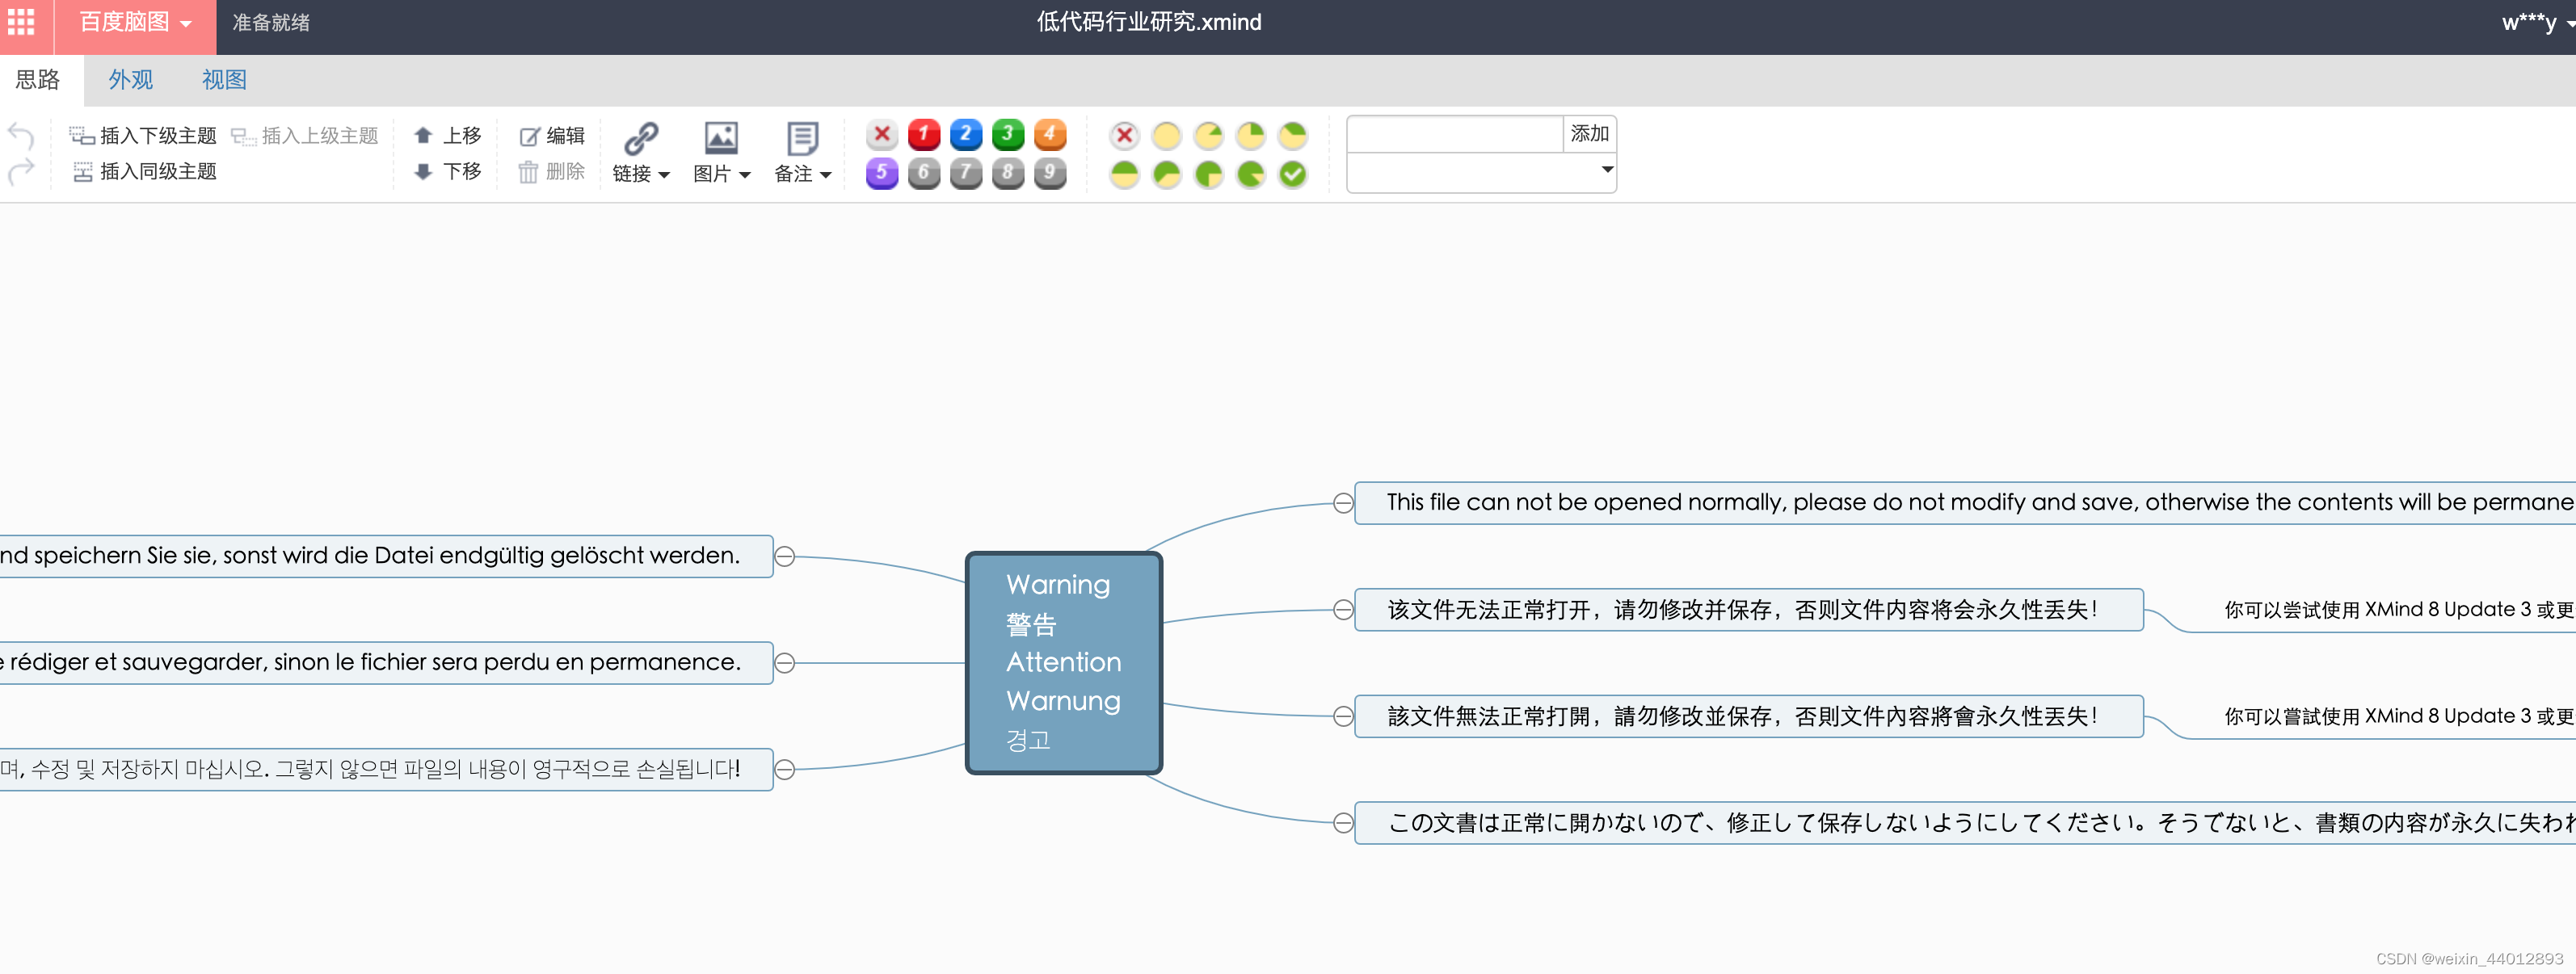Set progress to completed green checkmark
This screenshot has height=974, width=2576.
1292,174
